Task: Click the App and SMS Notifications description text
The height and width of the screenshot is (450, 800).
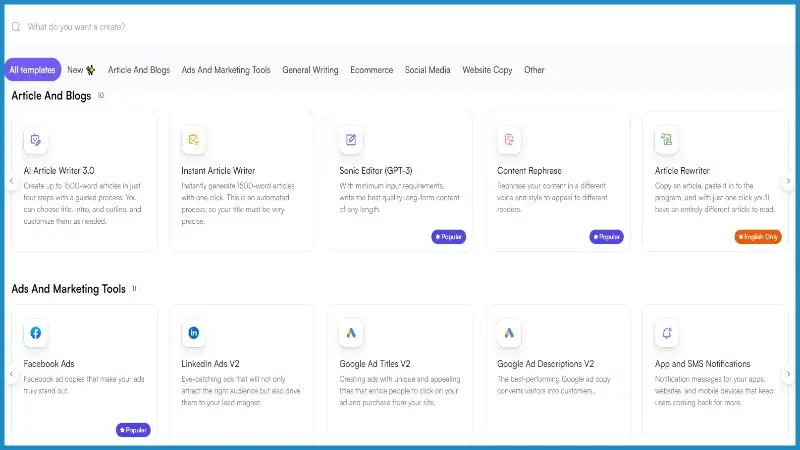Action: [714, 391]
